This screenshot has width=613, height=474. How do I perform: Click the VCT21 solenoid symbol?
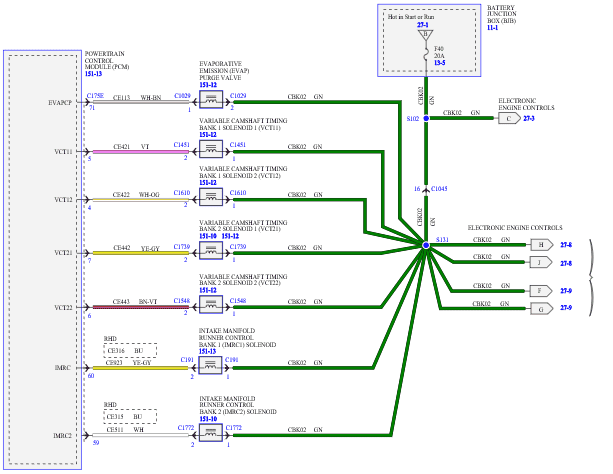[x=211, y=251]
